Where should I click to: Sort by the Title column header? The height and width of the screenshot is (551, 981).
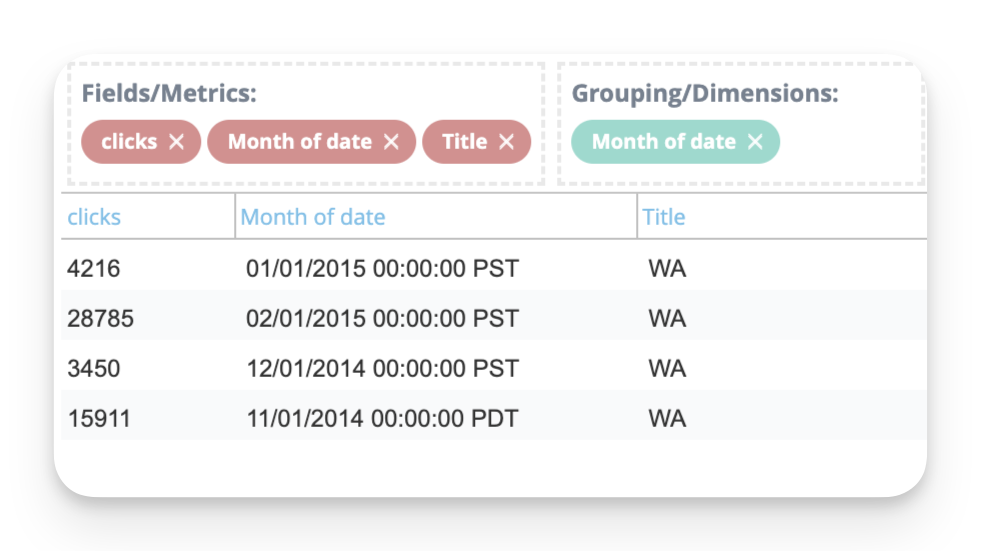664,217
